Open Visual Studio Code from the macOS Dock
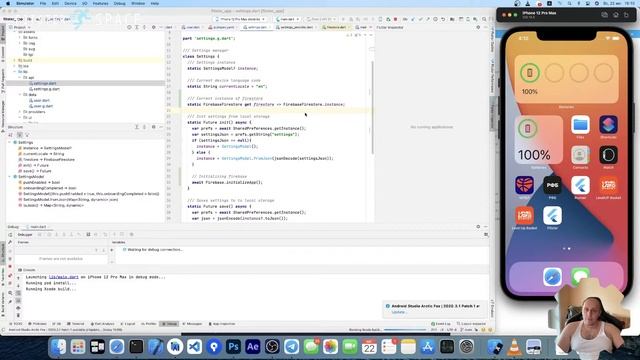The image size is (640, 360). coord(194,347)
